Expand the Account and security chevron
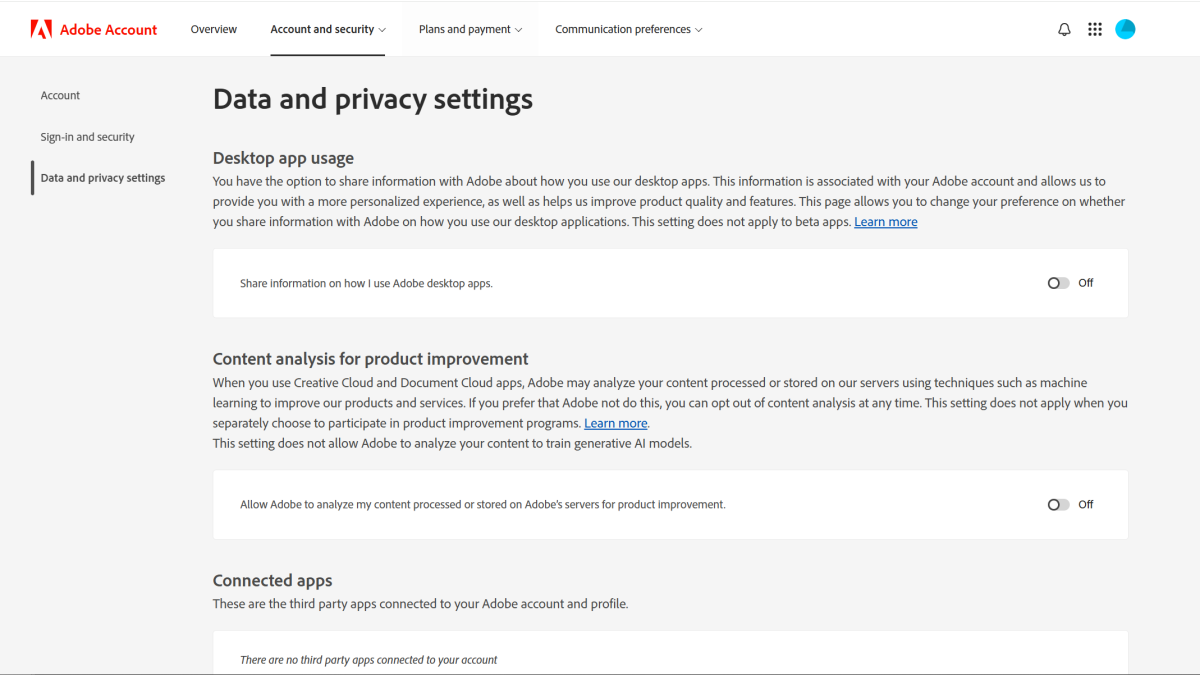This screenshot has height=675, width=1200. [x=382, y=30]
